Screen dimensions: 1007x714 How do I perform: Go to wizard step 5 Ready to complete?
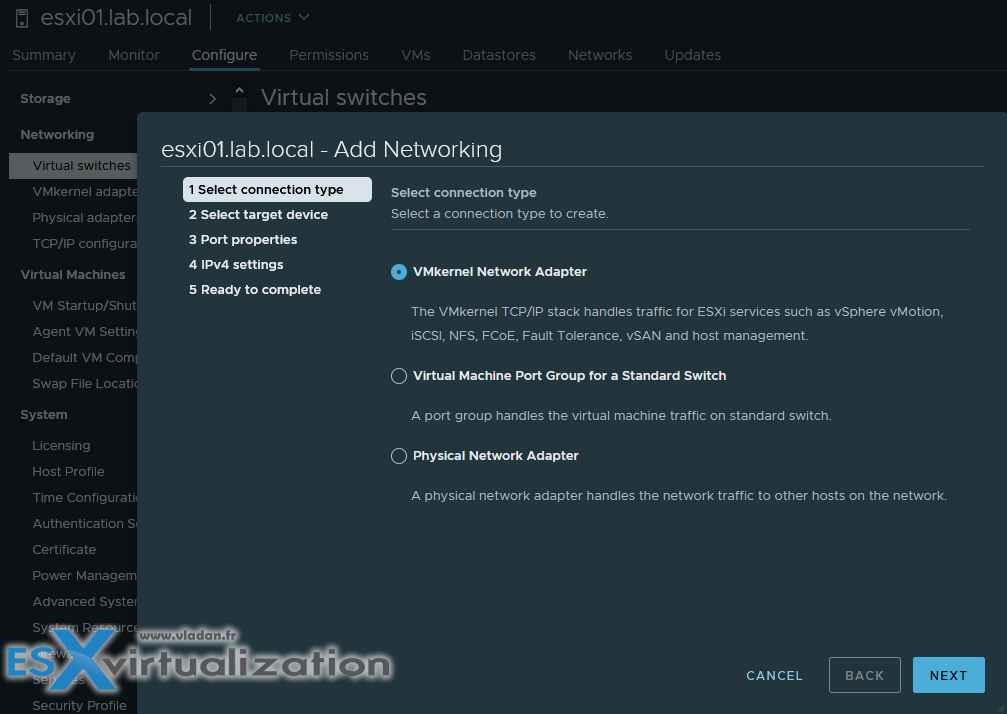255,290
